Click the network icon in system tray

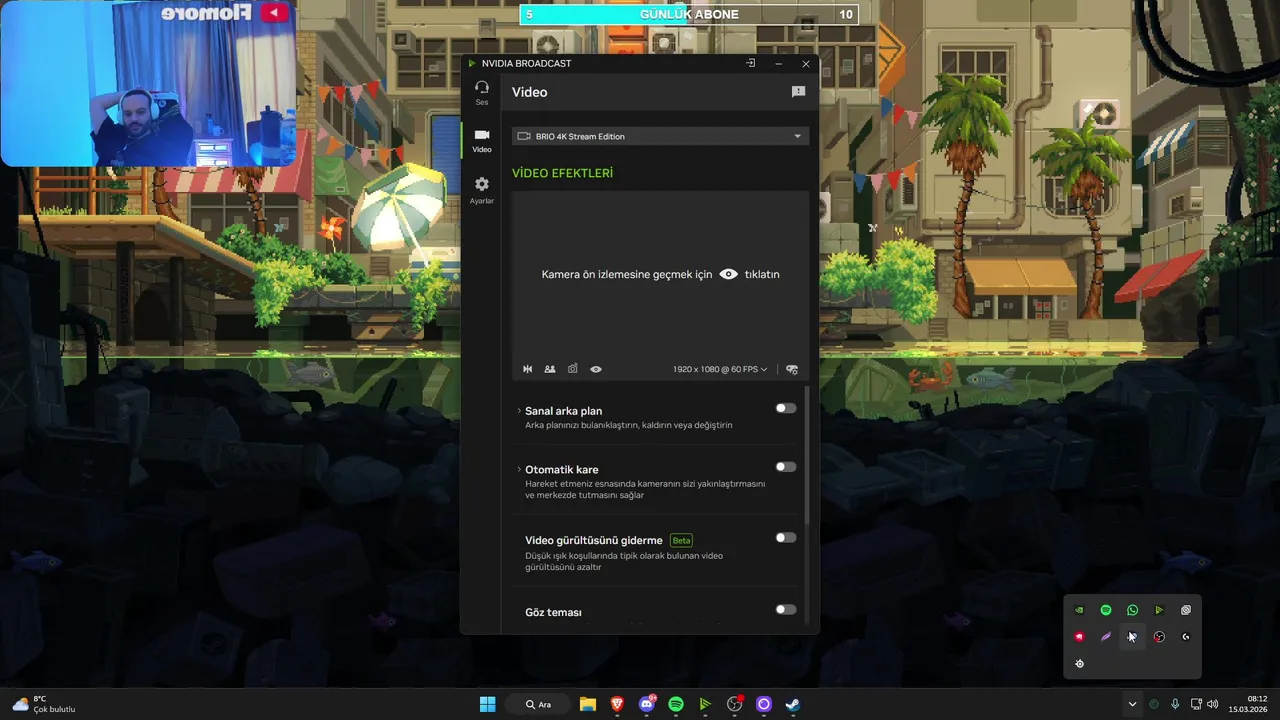[x=1196, y=704]
